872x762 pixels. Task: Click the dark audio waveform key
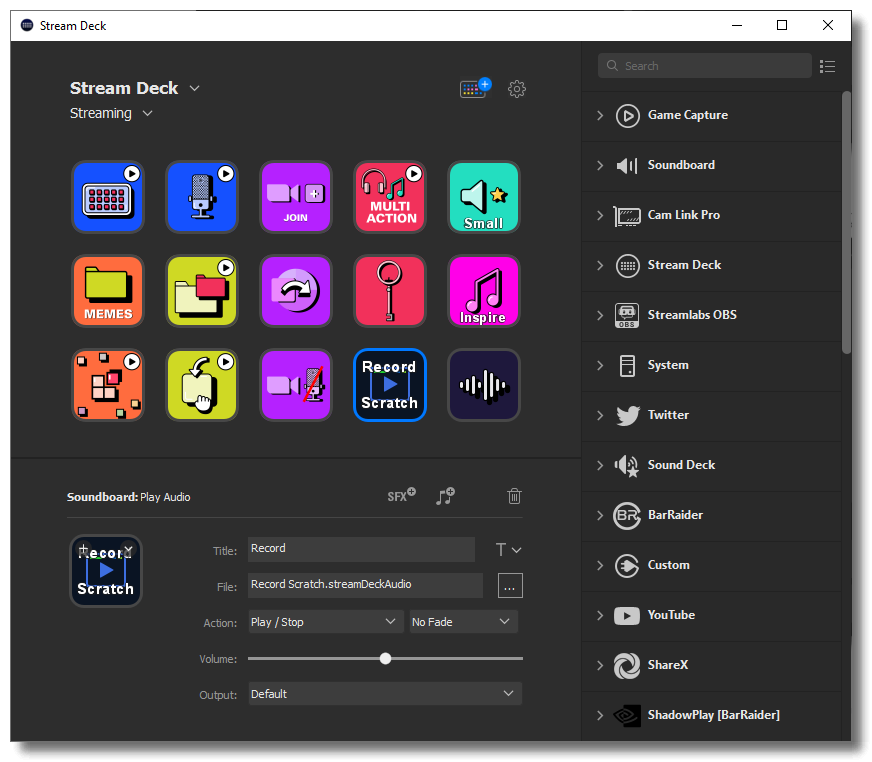pos(484,385)
